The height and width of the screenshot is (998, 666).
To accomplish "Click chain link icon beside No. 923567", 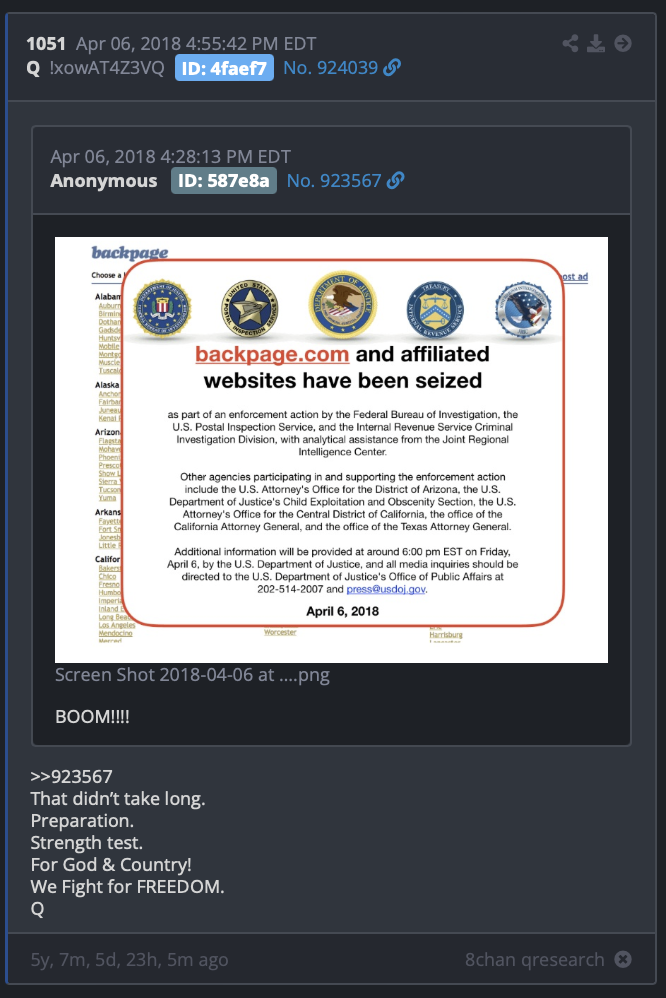I will [x=395, y=181].
